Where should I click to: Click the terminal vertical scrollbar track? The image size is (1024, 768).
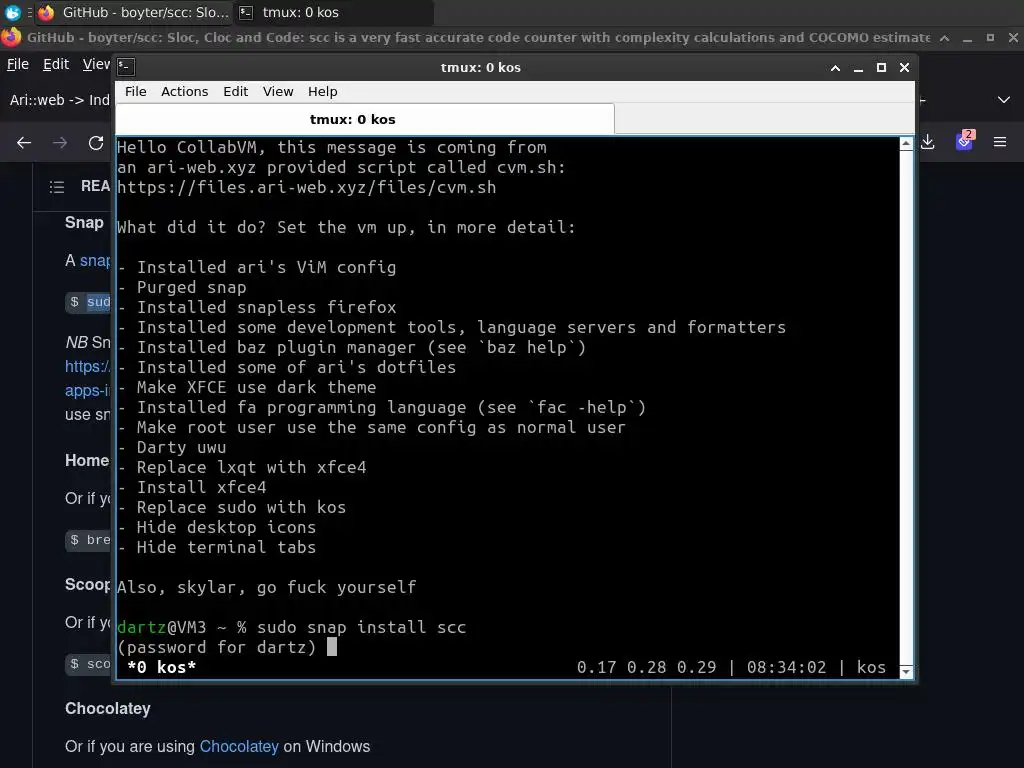(x=906, y=408)
